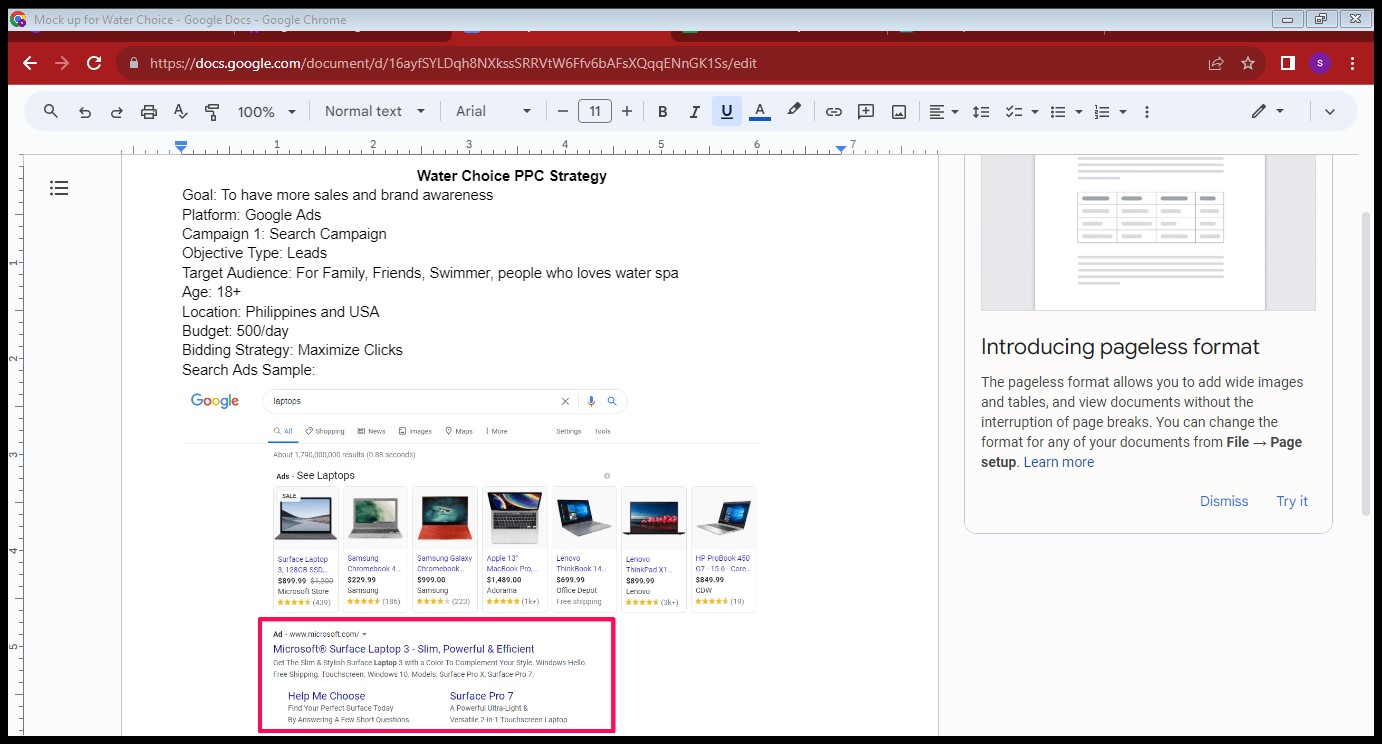The image size is (1382, 744).
Task: View site information via the lock icon
Action: pos(133,63)
